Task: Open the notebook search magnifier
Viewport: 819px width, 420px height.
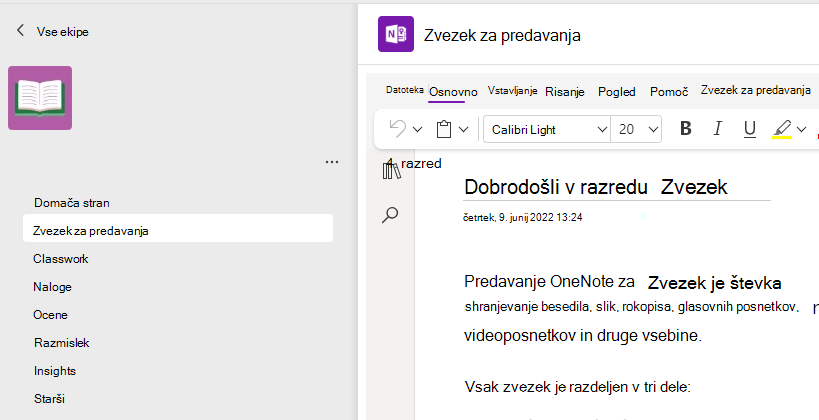Action: coord(390,215)
